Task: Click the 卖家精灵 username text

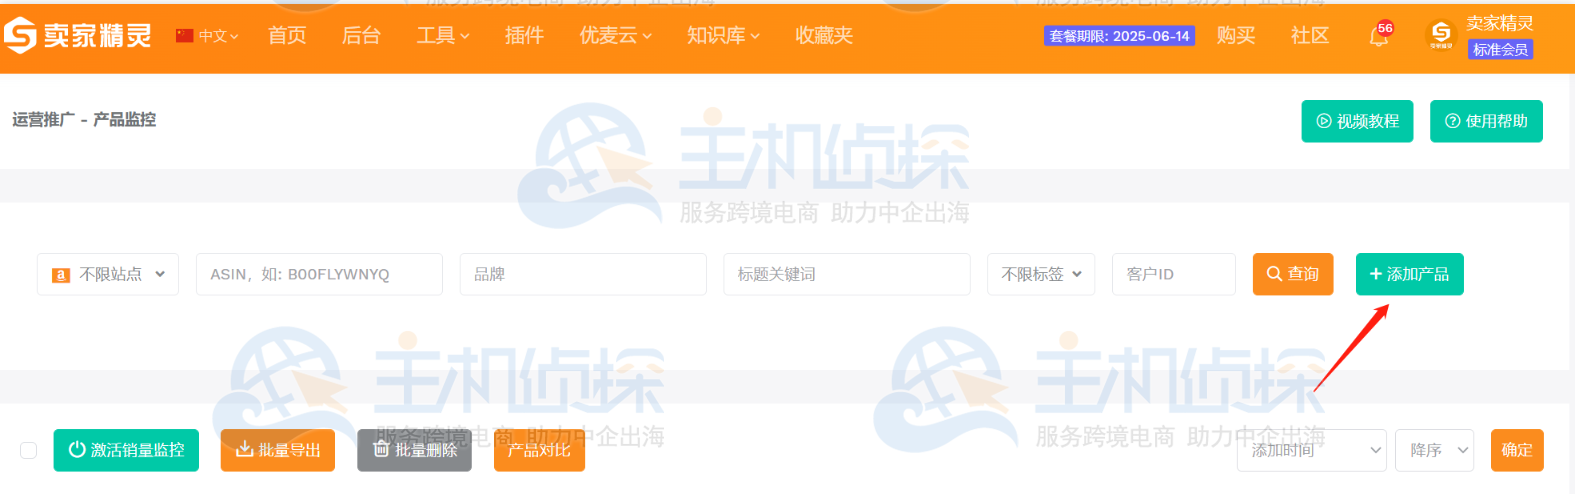Action: pos(1500,22)
